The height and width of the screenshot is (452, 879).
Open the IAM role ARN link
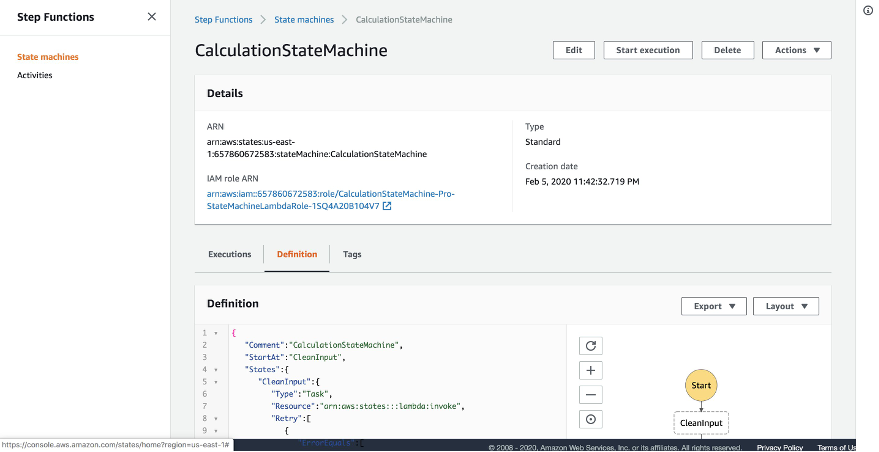pyautogui.click(x=331, y=200)
